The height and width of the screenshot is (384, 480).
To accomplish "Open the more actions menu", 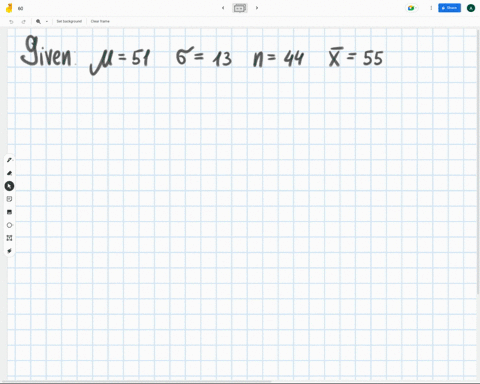I will click(x=431, y=8).
